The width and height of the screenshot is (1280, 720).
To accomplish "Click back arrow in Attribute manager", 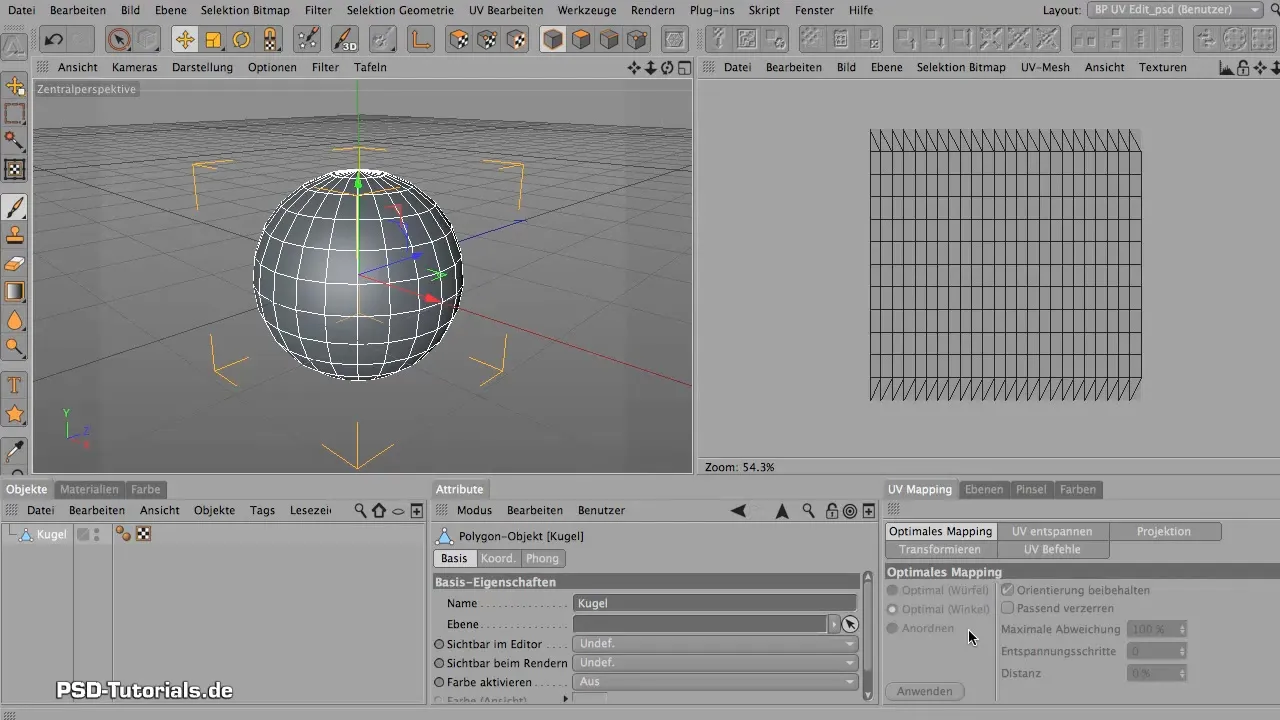I will (738, 511).
